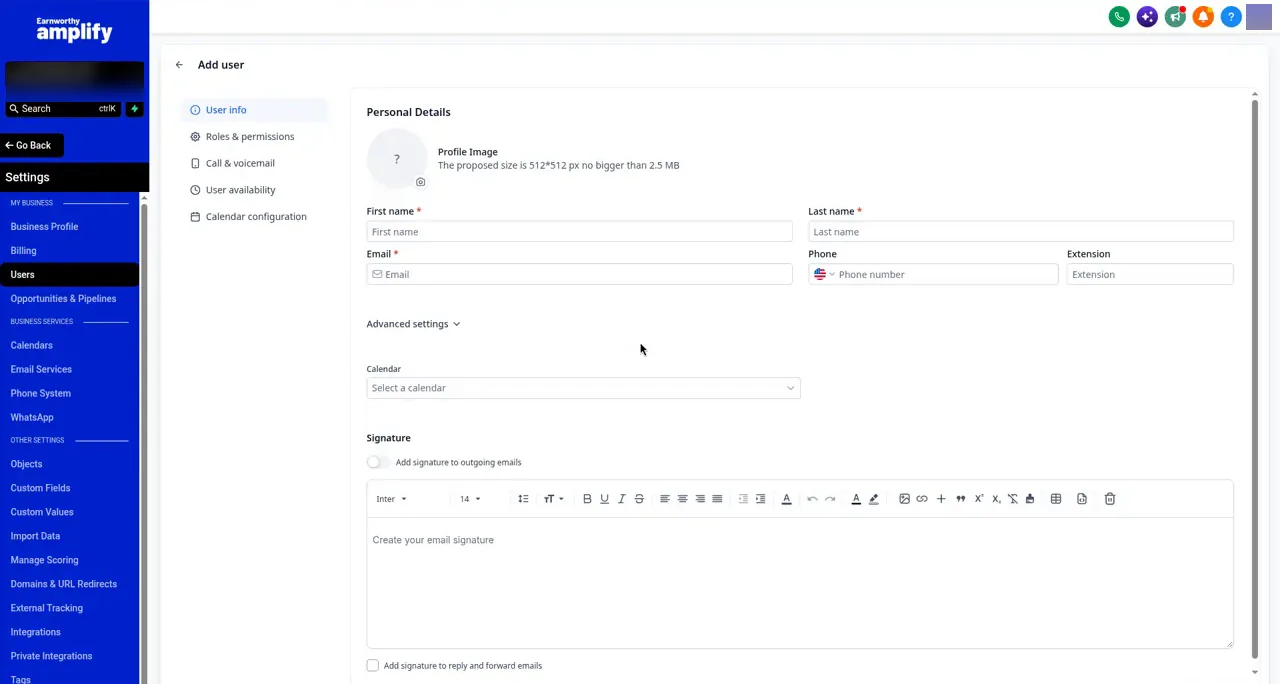Open line height dropdown in editor

[x=523, y=499]
